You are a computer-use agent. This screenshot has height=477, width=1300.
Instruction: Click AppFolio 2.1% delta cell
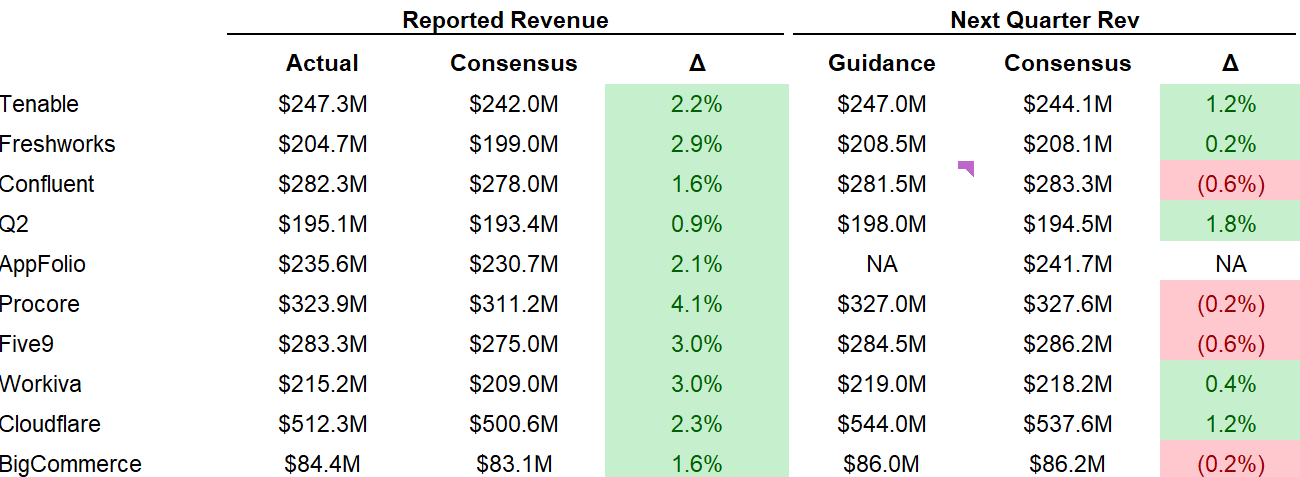coord(697,264)
